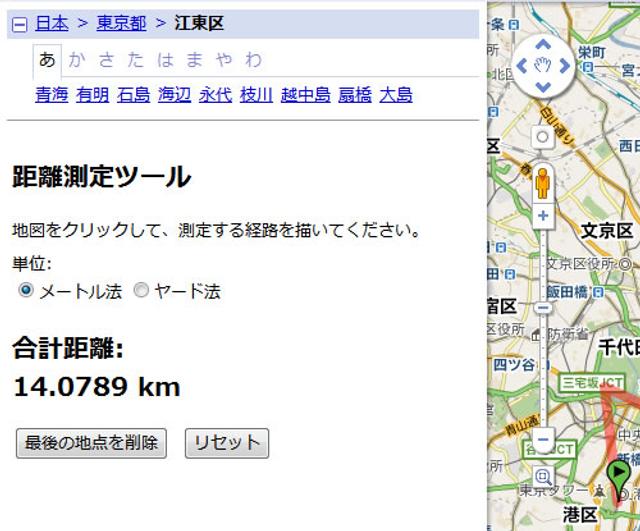Select the た kana tab

point(136,60)
